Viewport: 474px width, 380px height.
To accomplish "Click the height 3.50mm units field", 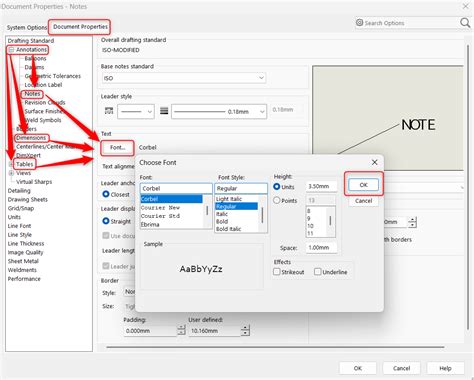I will click(x=321, y=186).
